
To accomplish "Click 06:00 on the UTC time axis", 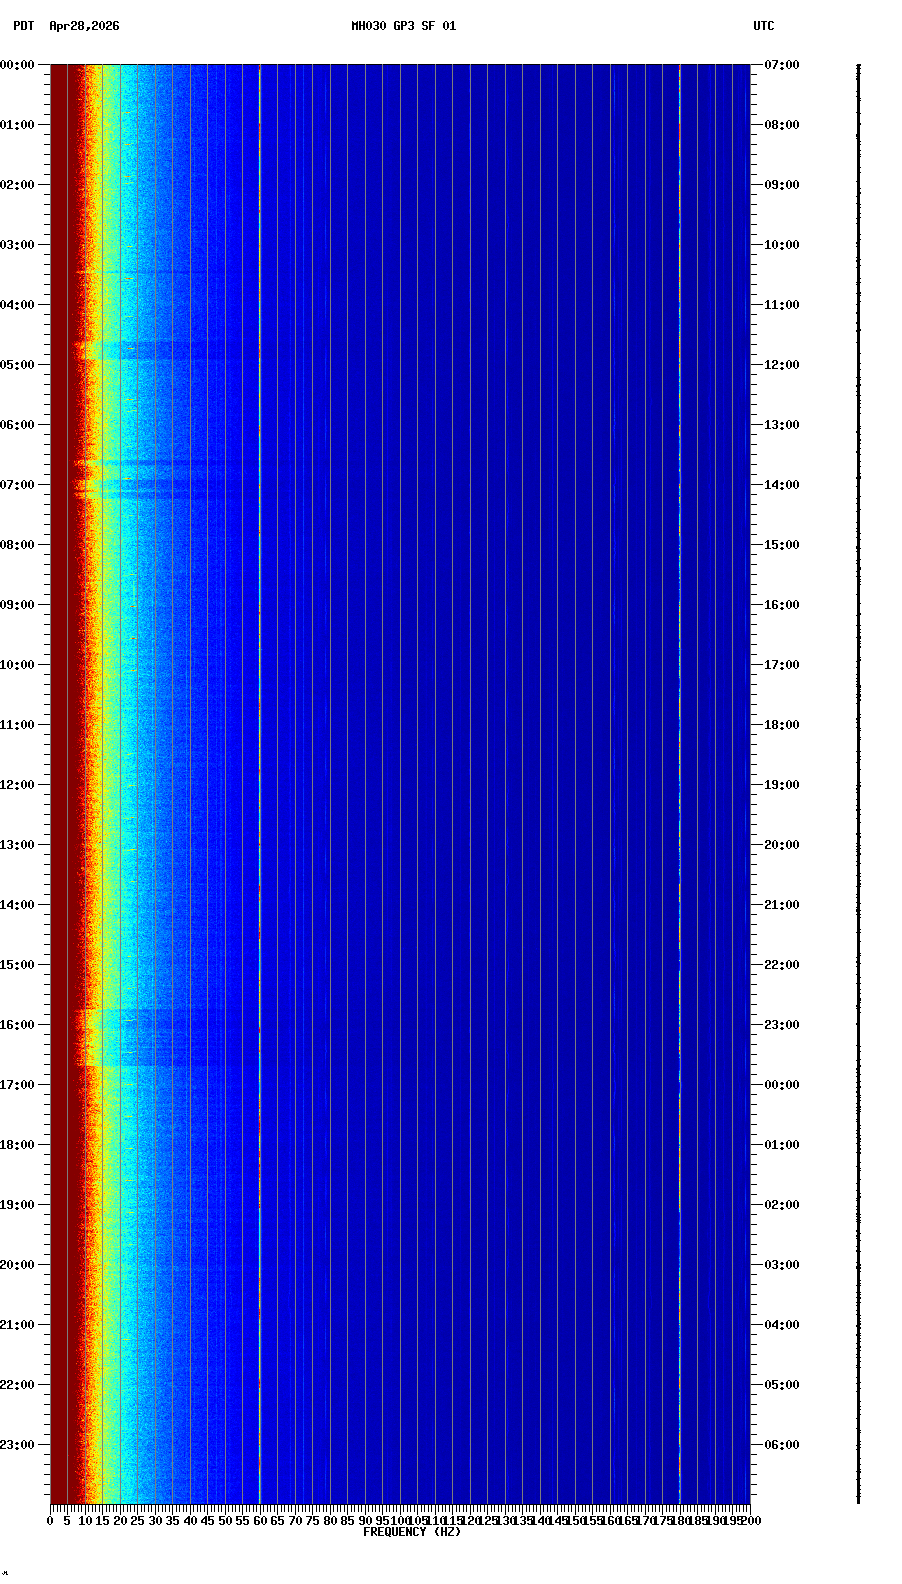I will click(782, 1445).
